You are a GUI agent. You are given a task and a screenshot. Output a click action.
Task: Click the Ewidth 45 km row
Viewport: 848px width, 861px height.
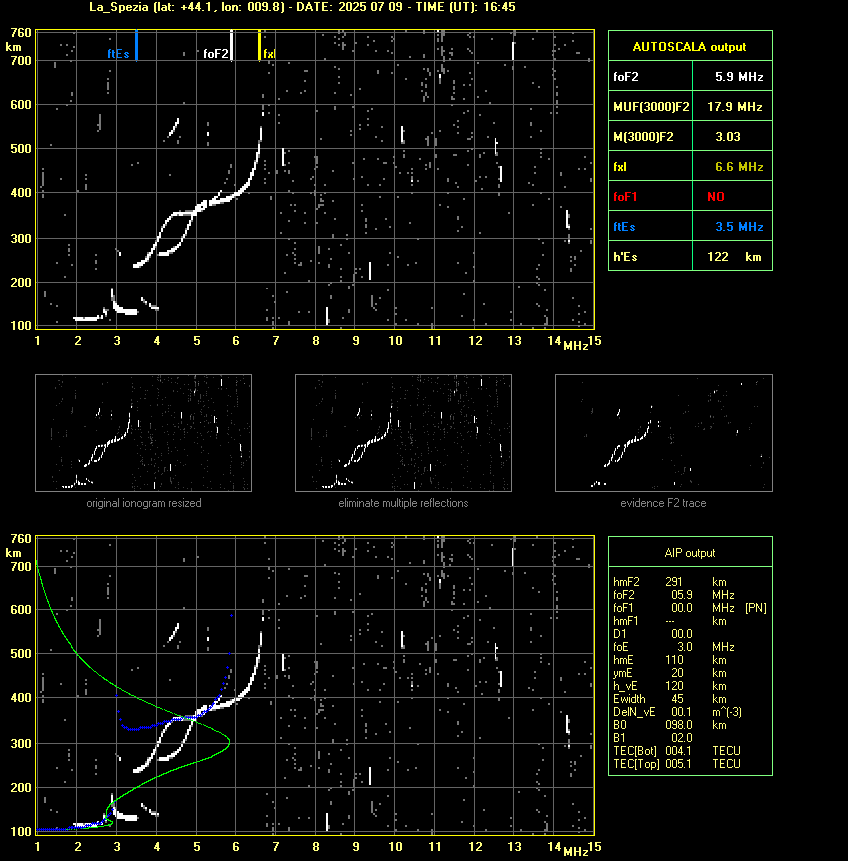tap(670, 699)
